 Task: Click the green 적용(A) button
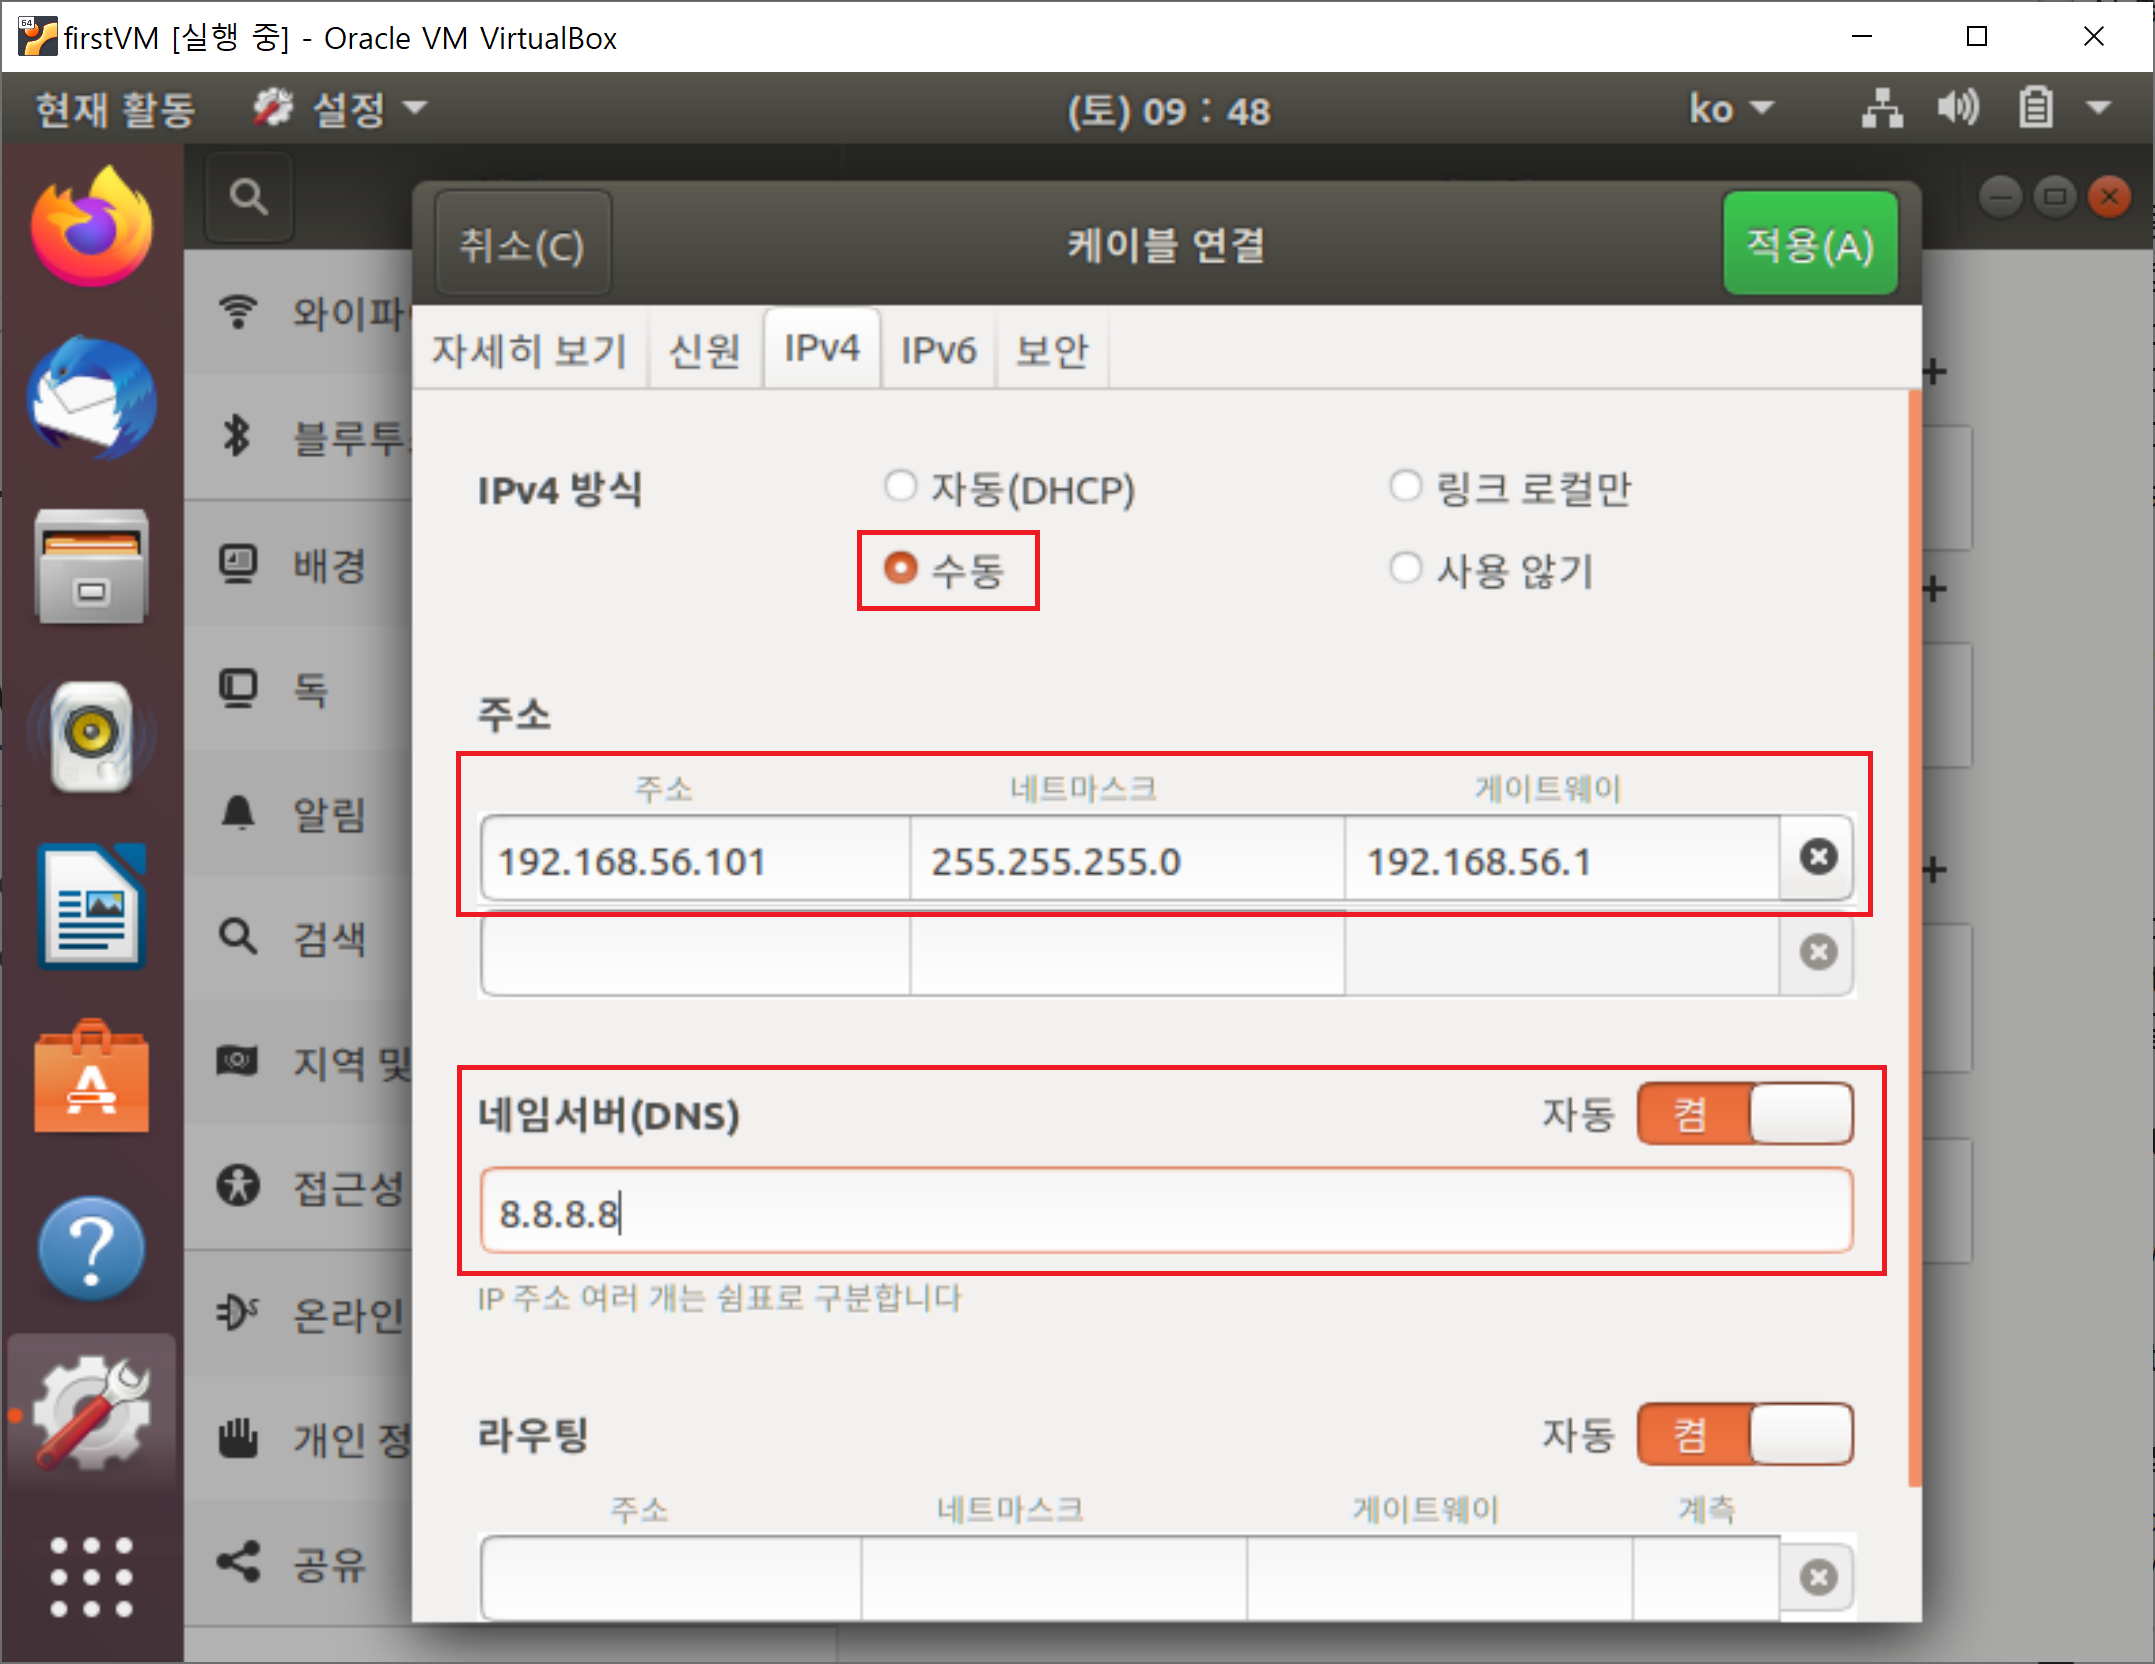pyautogui.click(x=1809, y=245)
